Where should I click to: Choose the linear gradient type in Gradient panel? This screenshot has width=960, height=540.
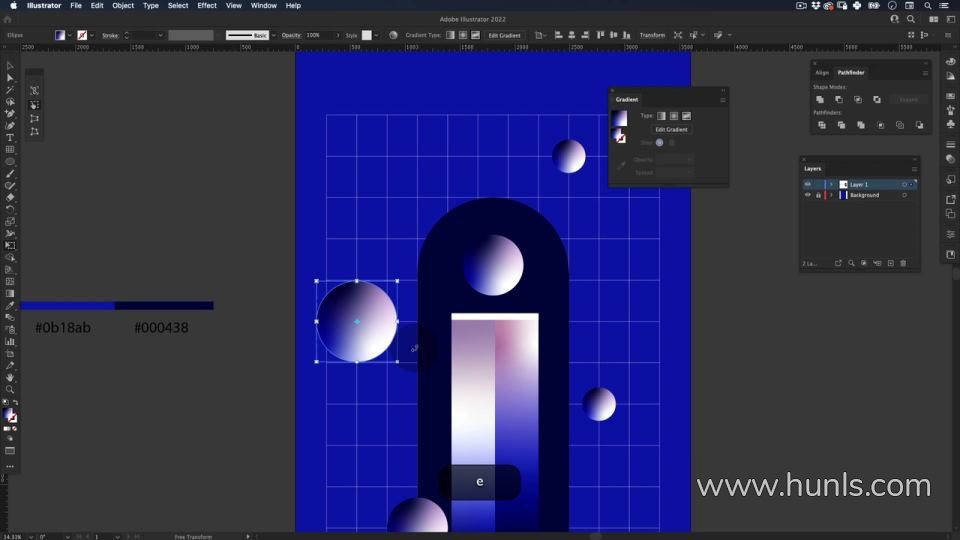pyautogui.click(x=661, y=116)
